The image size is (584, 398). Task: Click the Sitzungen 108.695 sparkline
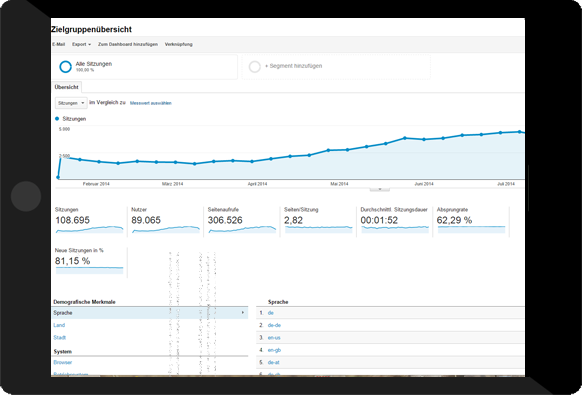pos(89,230)
